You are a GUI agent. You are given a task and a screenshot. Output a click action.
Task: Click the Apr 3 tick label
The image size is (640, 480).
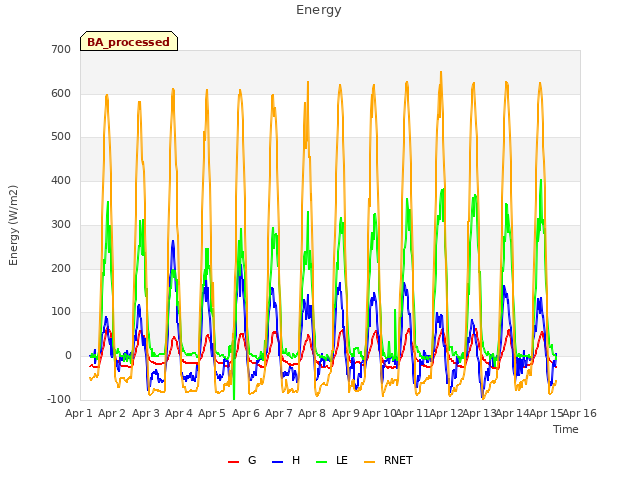(x=146, y=413)
